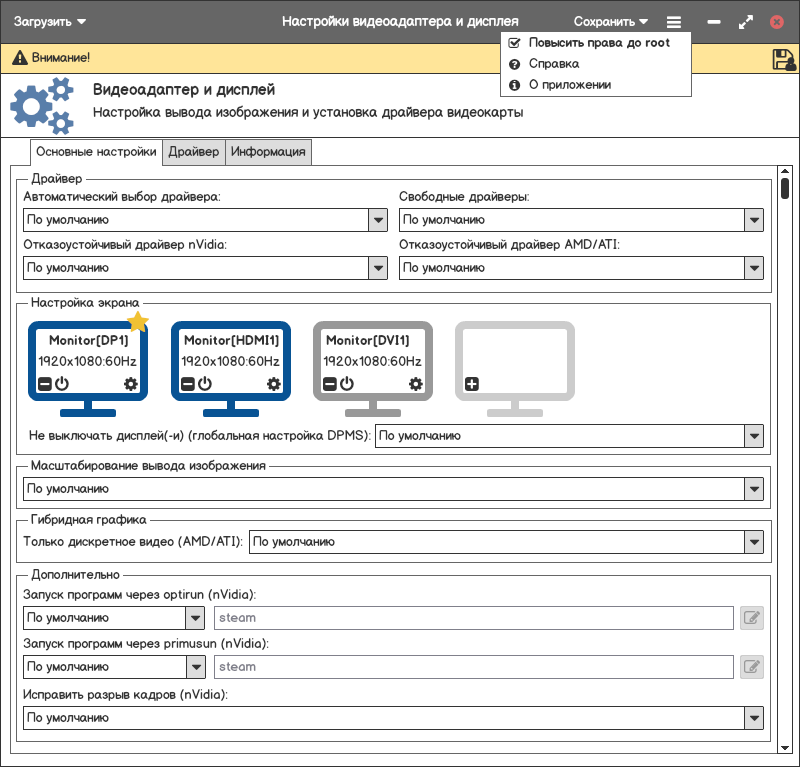Click the primusun 'steam' text field
Screen dimensions: 800x767
[x=474, y=667]
